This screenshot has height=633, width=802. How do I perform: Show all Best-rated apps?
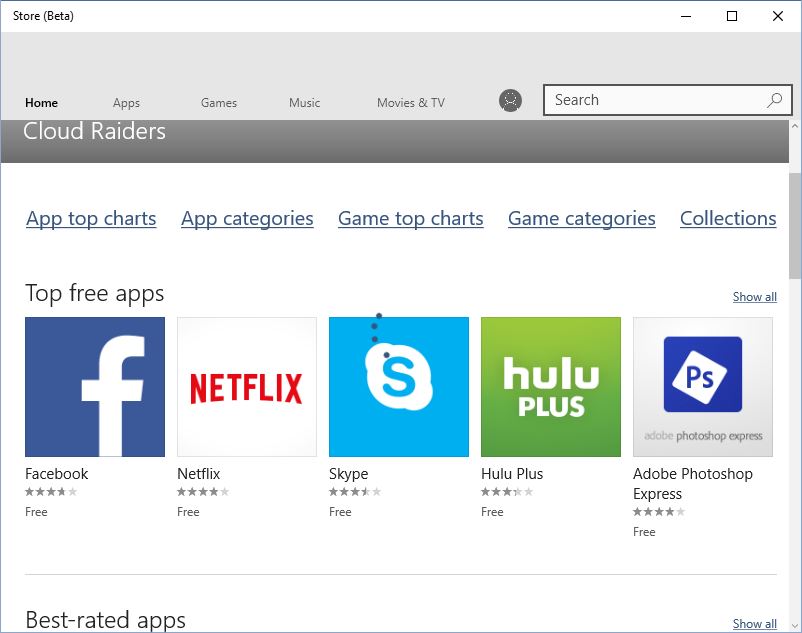pyautogui.click(x=754, y=624)
